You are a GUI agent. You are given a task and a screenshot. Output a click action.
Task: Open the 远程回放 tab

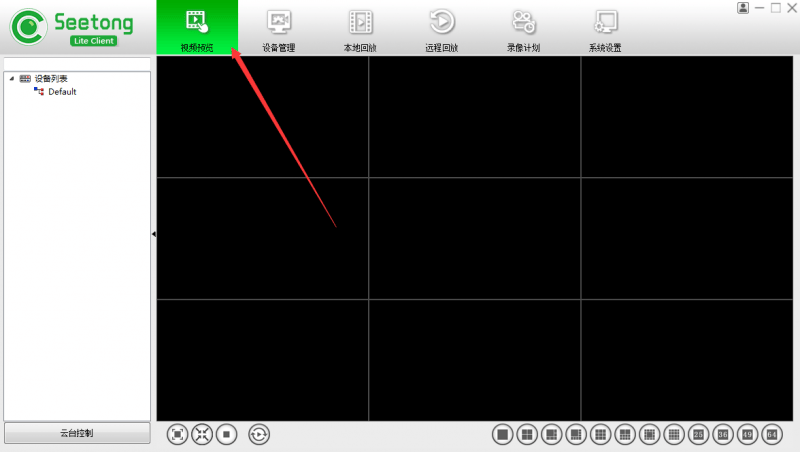click(x=442, y=29)
